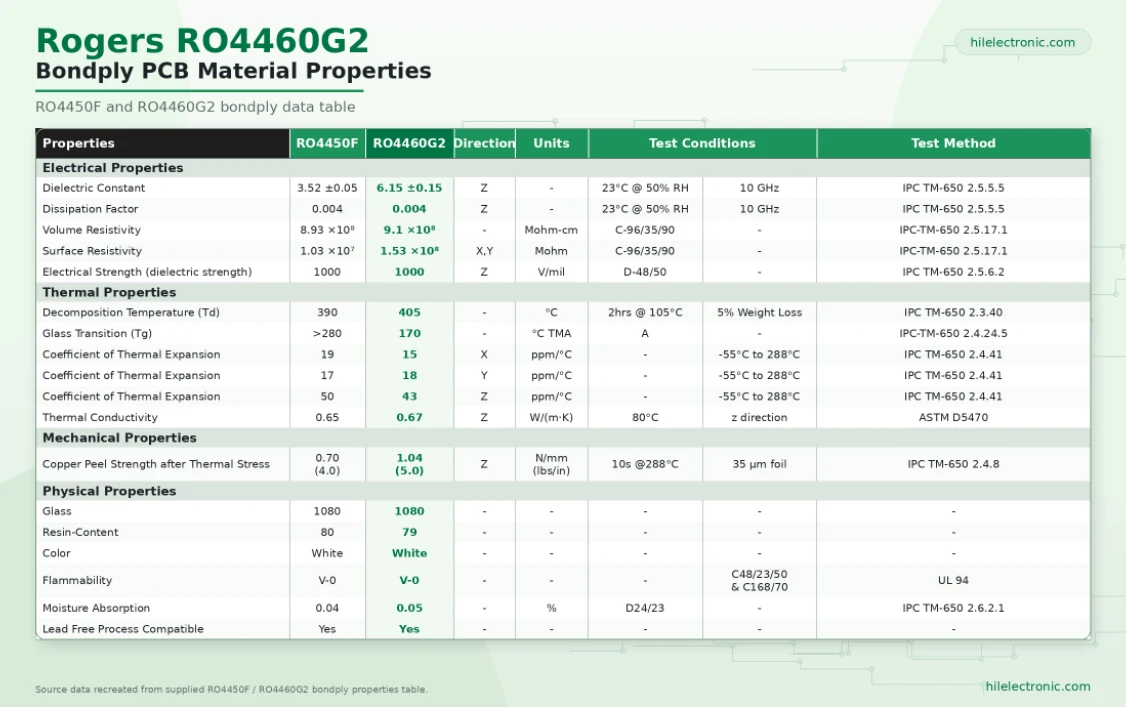
Task: Open the hilelectronic.com link badge at top
Action: pos(1022,42)
